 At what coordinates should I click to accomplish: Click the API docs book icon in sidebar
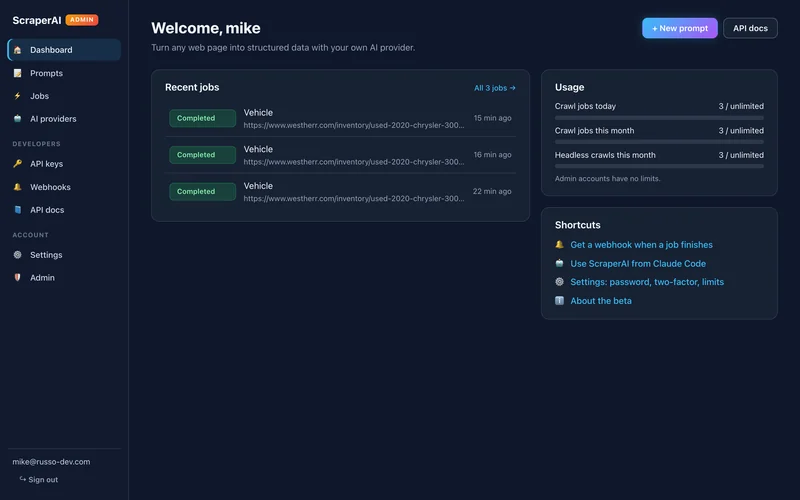pyautogui.click(x=17, y=210)
